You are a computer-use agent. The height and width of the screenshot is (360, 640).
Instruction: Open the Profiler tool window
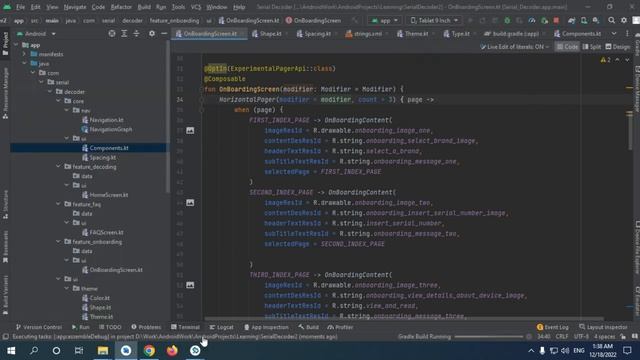coord(340,327)
